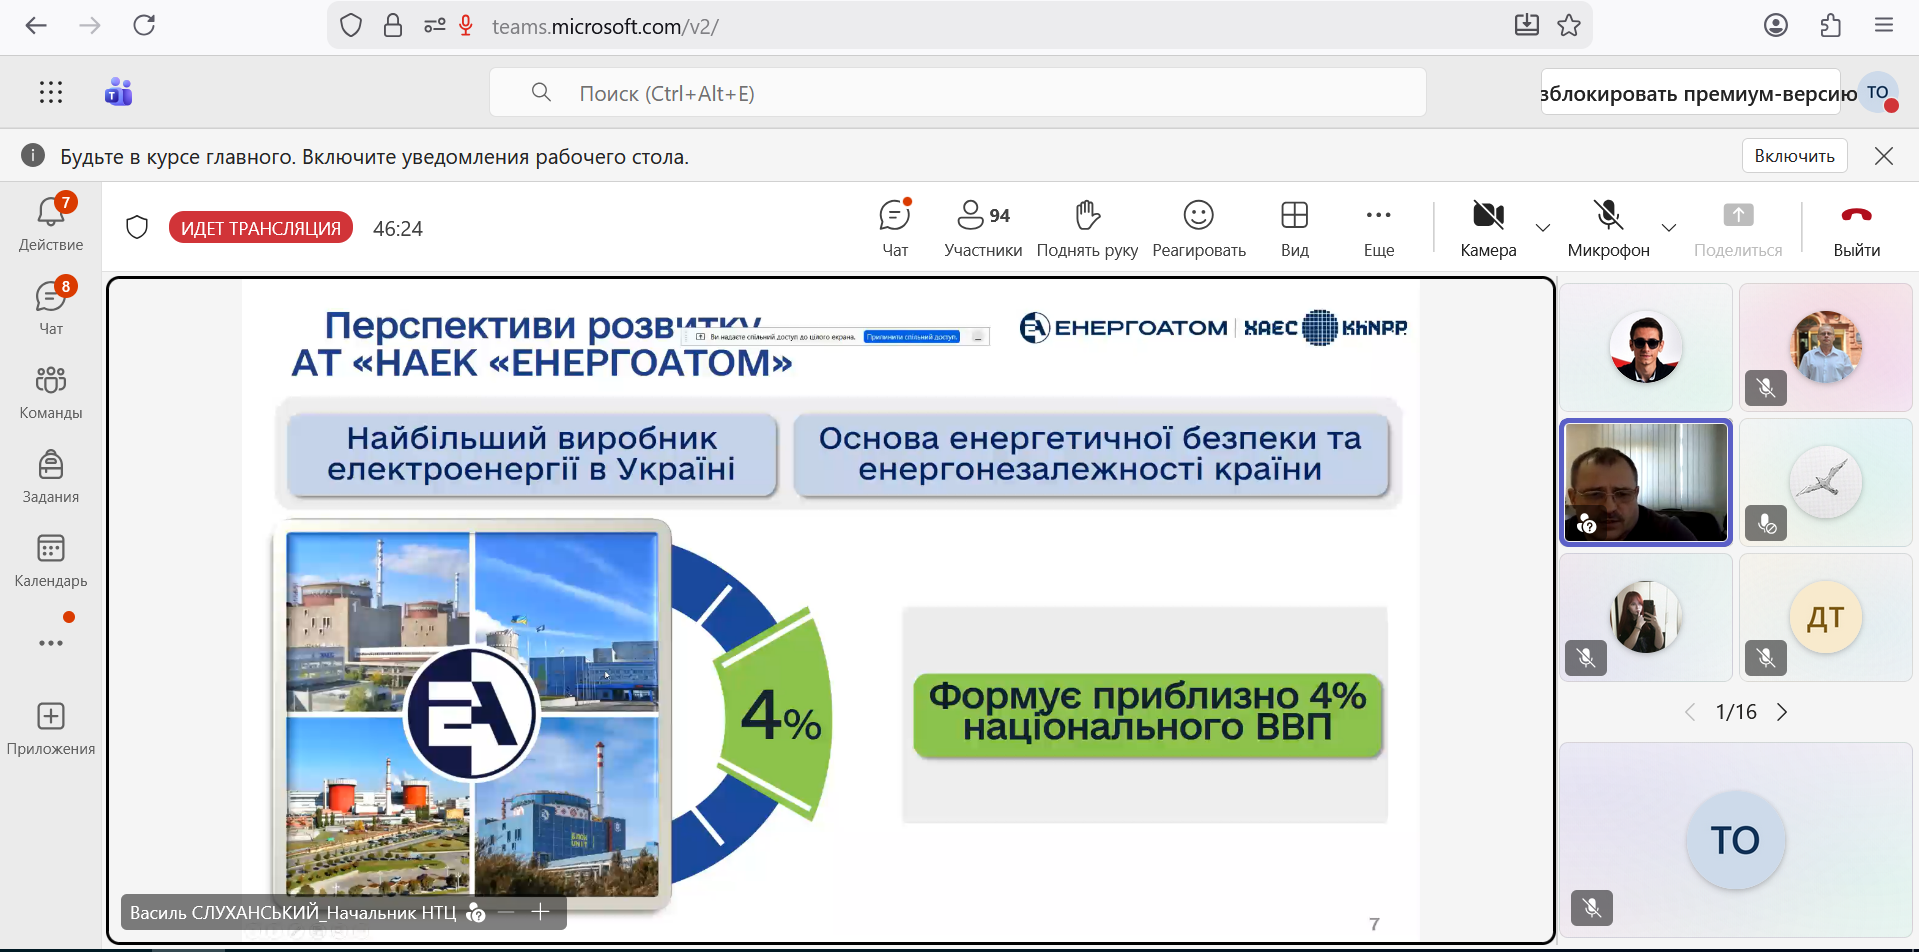Raise your hand in the meeting

[x=1087, y=228]
